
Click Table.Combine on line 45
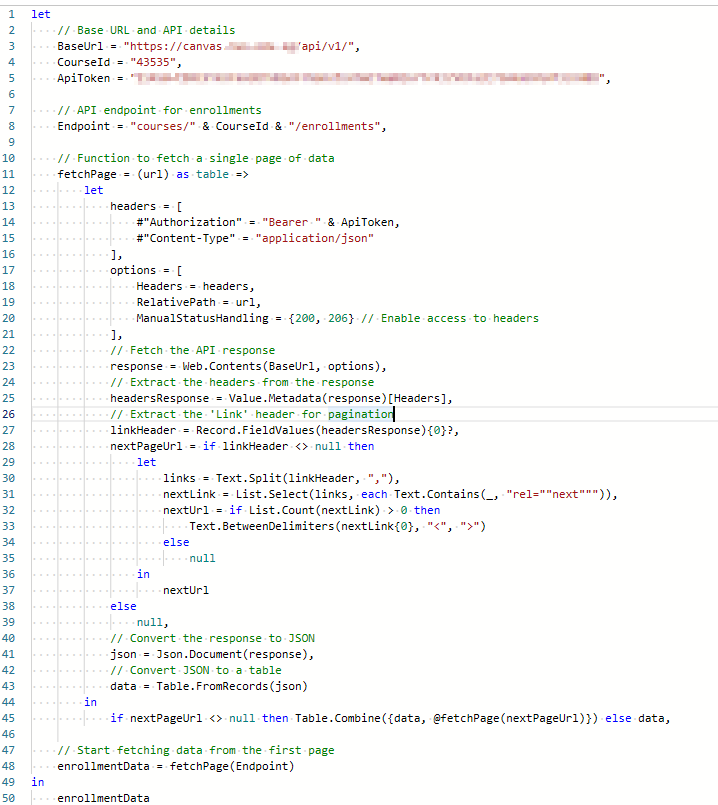click(338, 718)
